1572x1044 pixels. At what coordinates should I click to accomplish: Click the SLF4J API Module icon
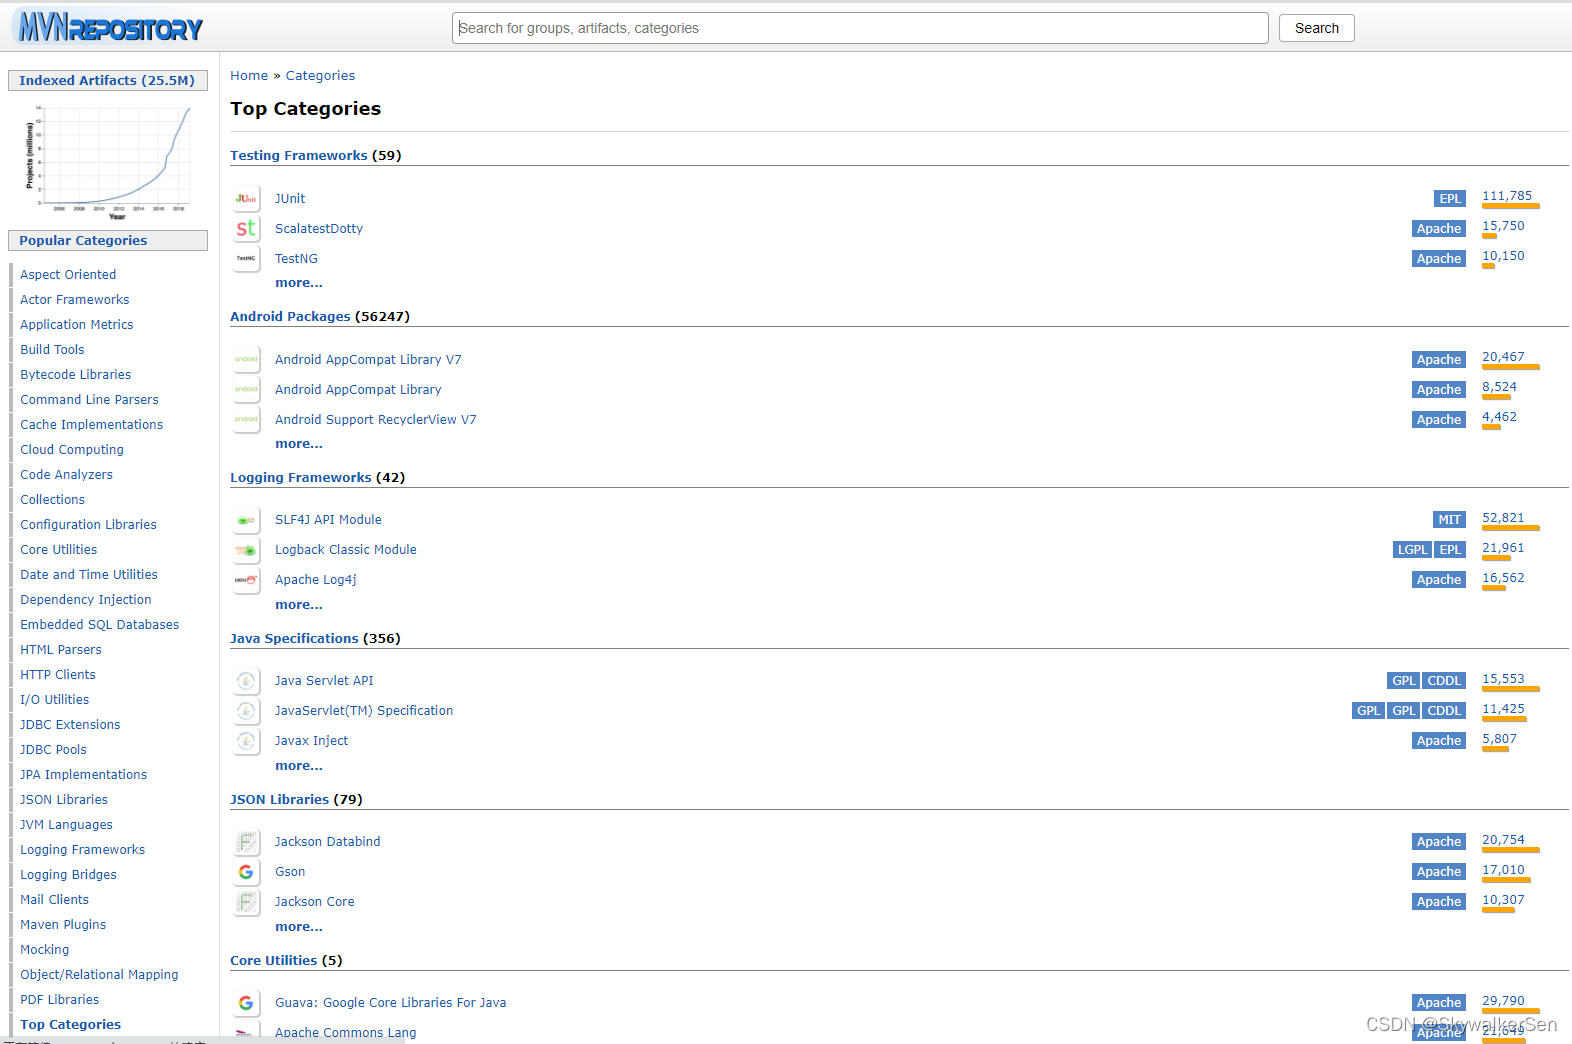246,520
